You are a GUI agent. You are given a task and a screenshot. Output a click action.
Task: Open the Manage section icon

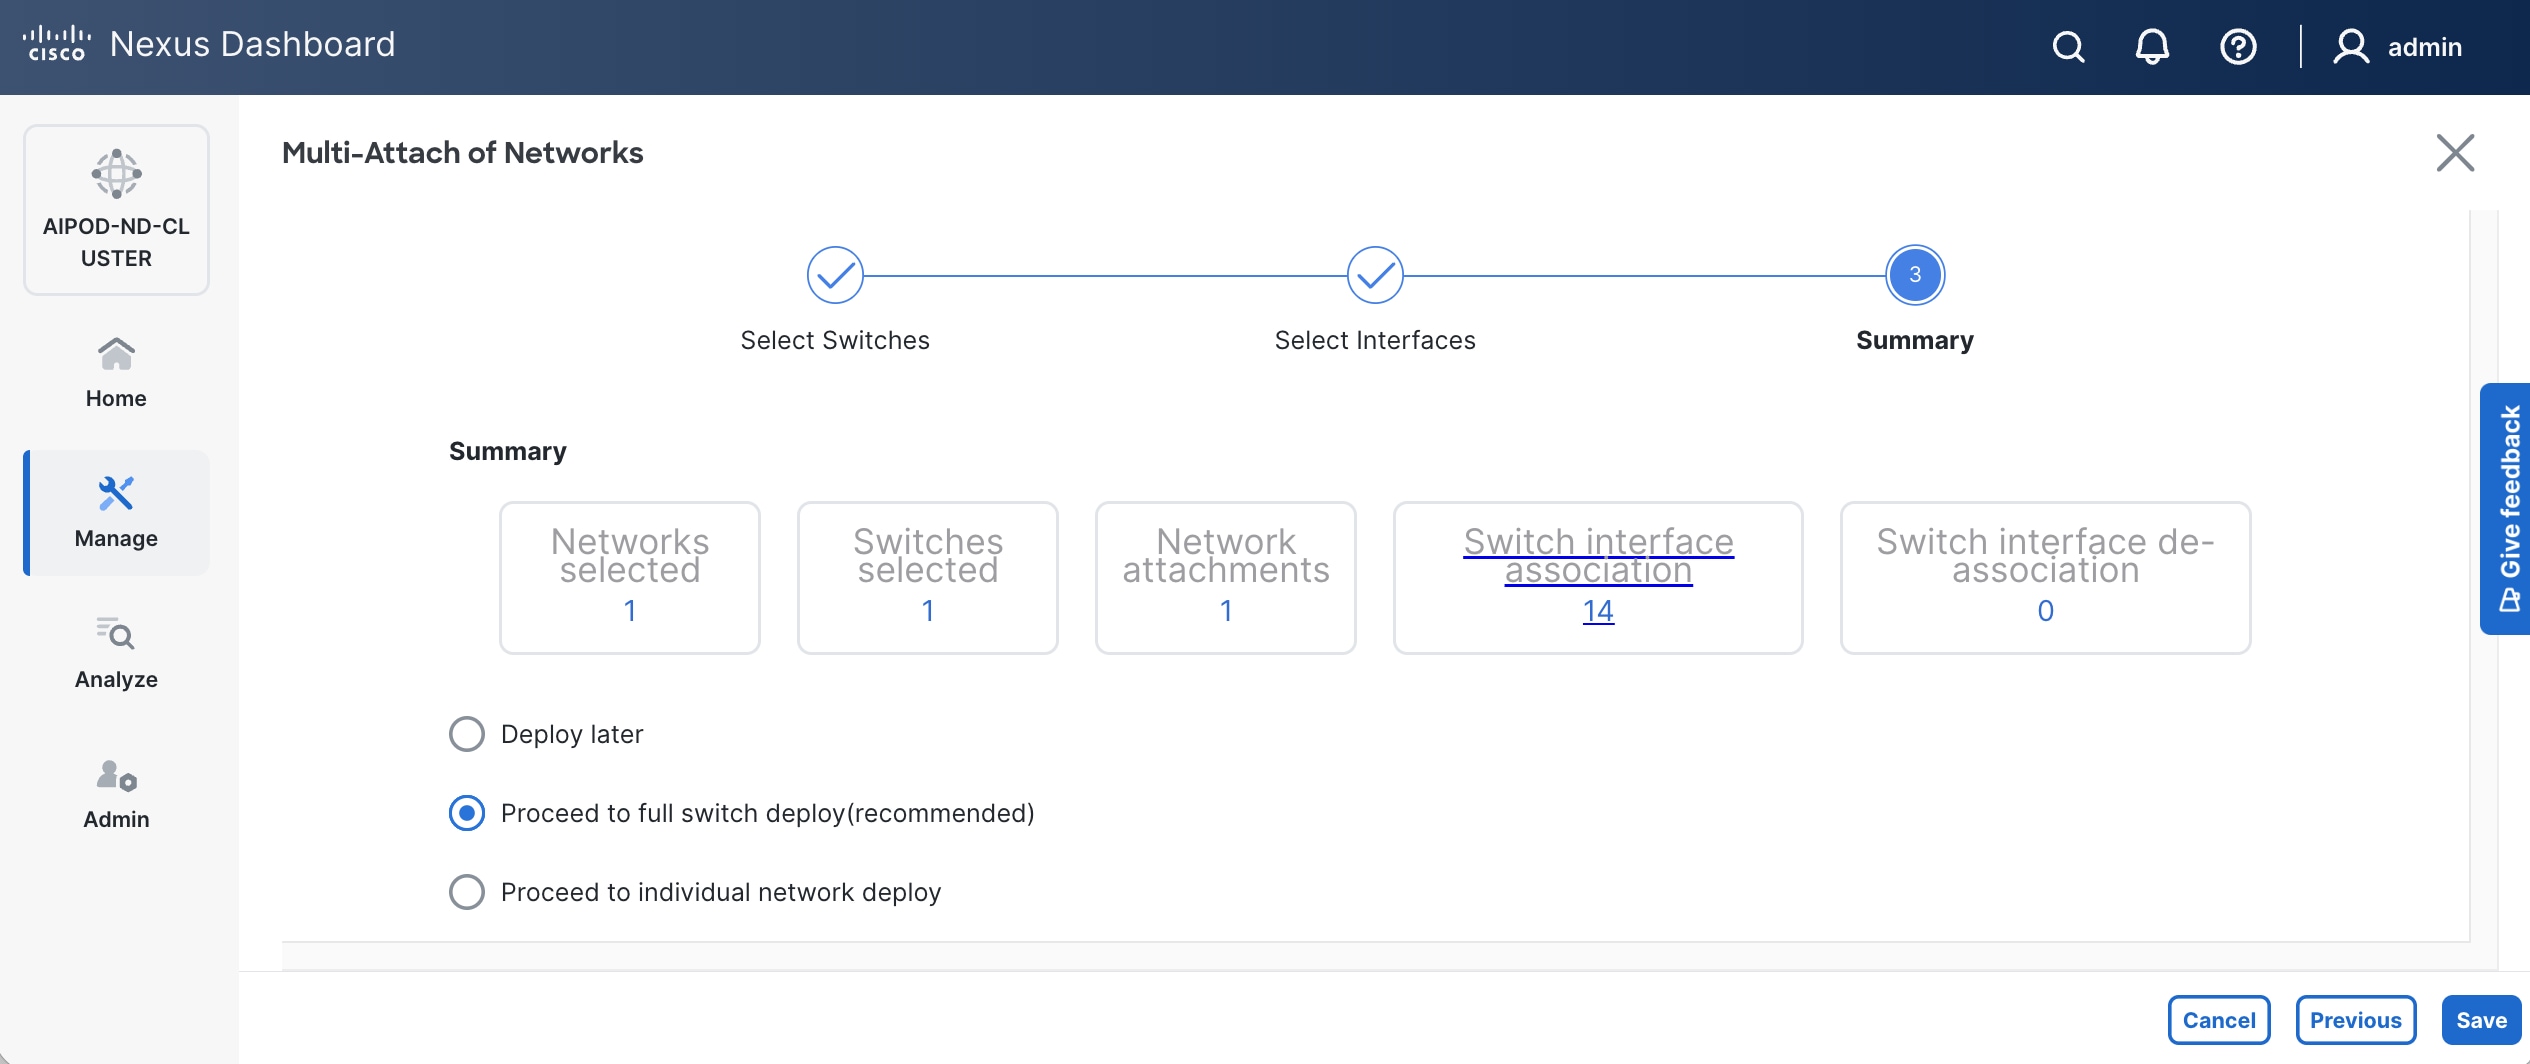point(116,493)
